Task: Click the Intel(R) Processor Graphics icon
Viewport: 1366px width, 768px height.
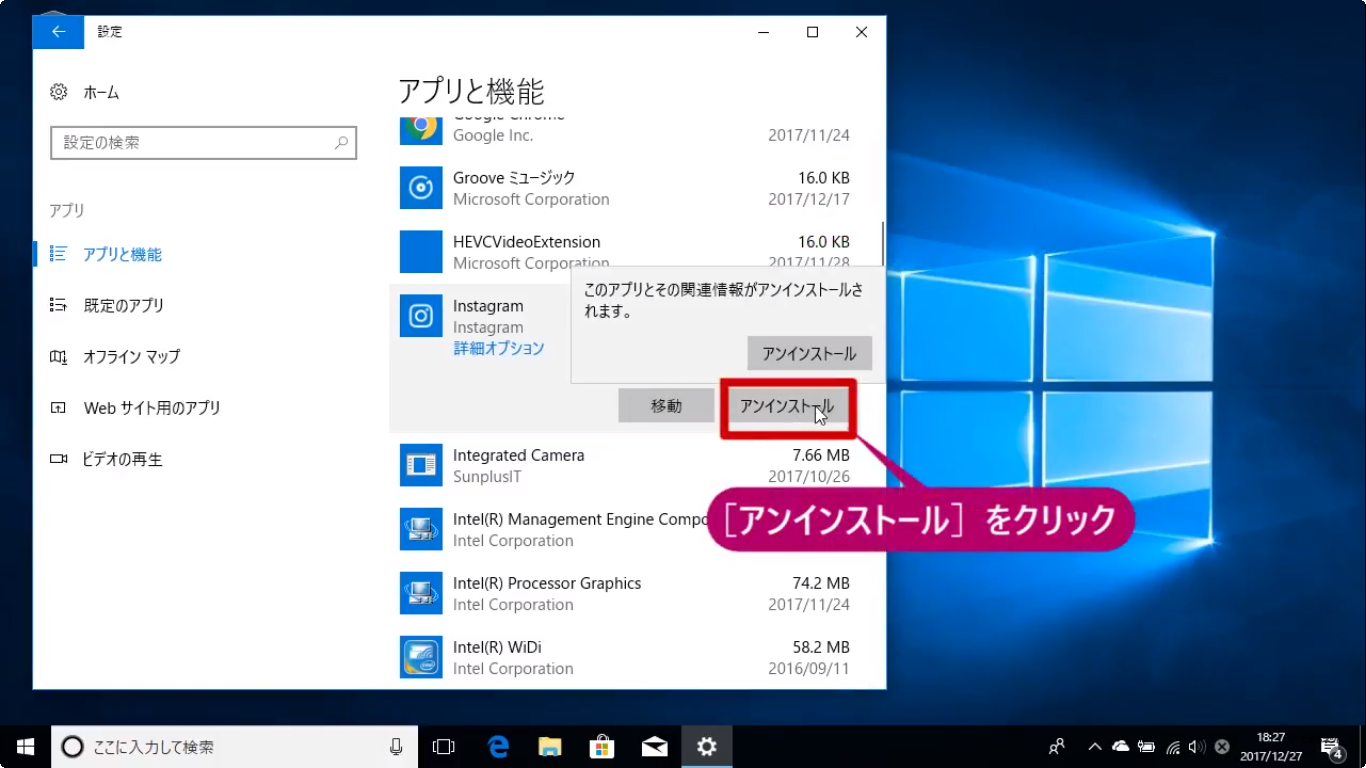Action: (421, 593)
